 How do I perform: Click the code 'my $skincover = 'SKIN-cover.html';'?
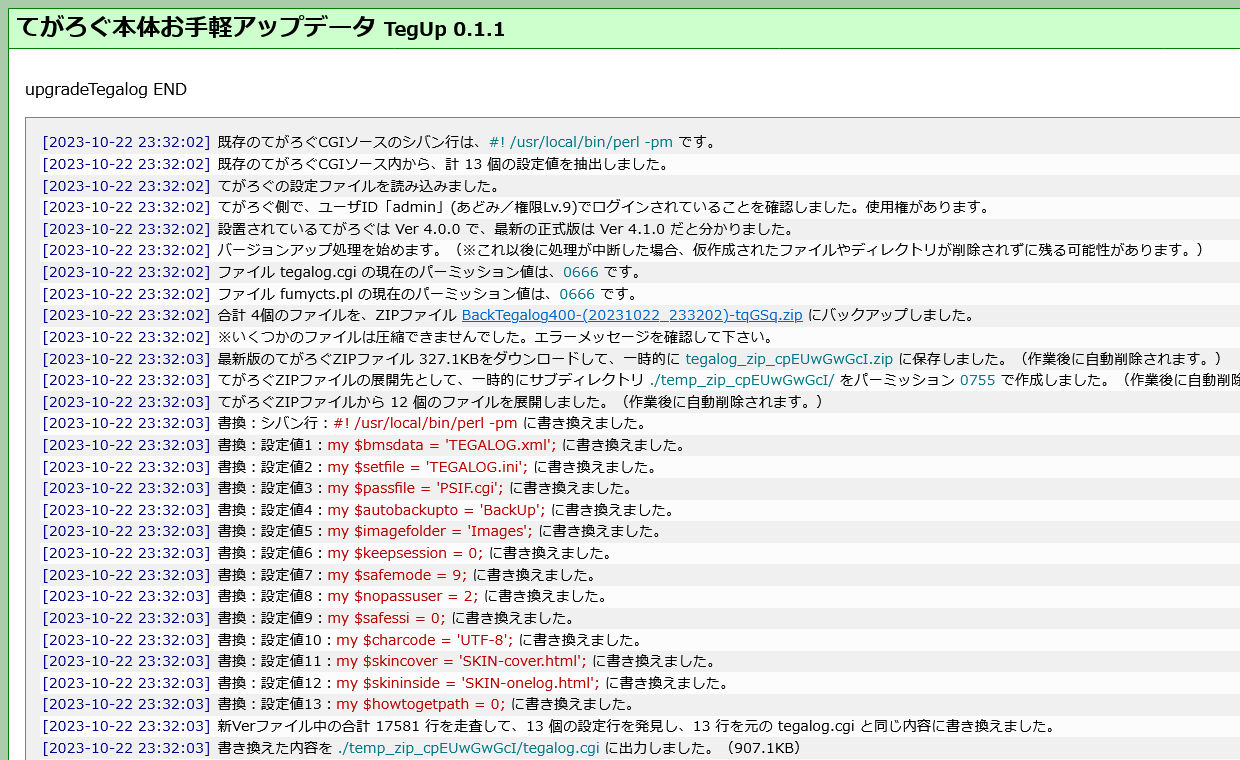tap(462, 661)
